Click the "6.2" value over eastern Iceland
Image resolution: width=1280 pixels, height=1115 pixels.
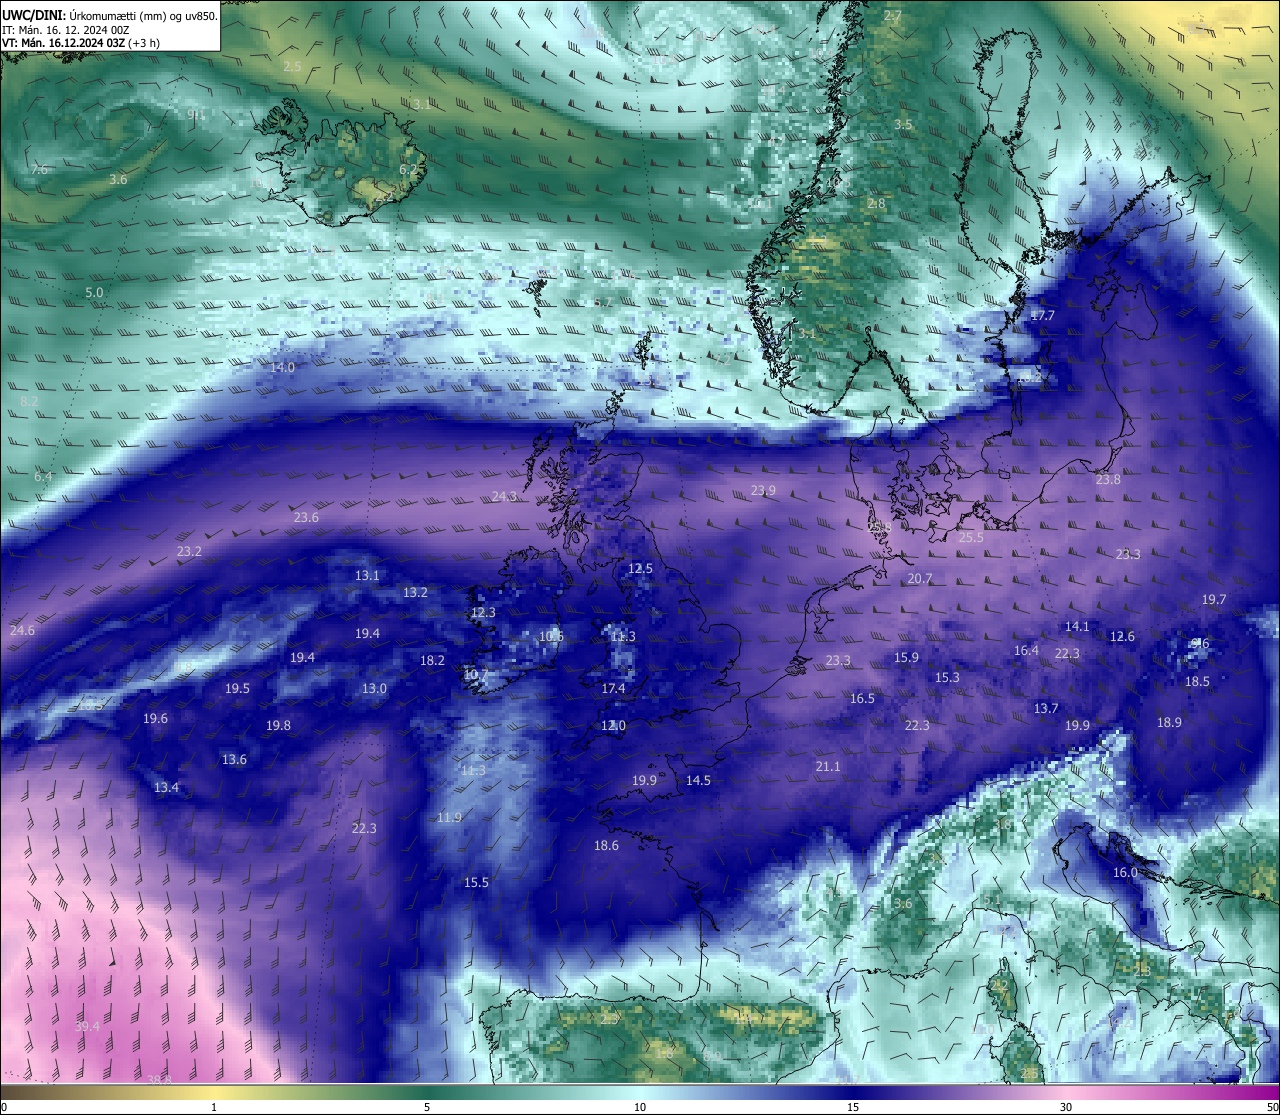point(409,169)
